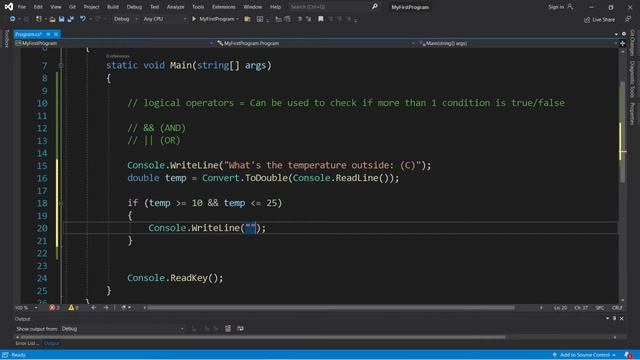This screenshot has height=360, width=640.
Task: Switch to the Error List tab
Action: pyautogui.click(x=27, y=343)
